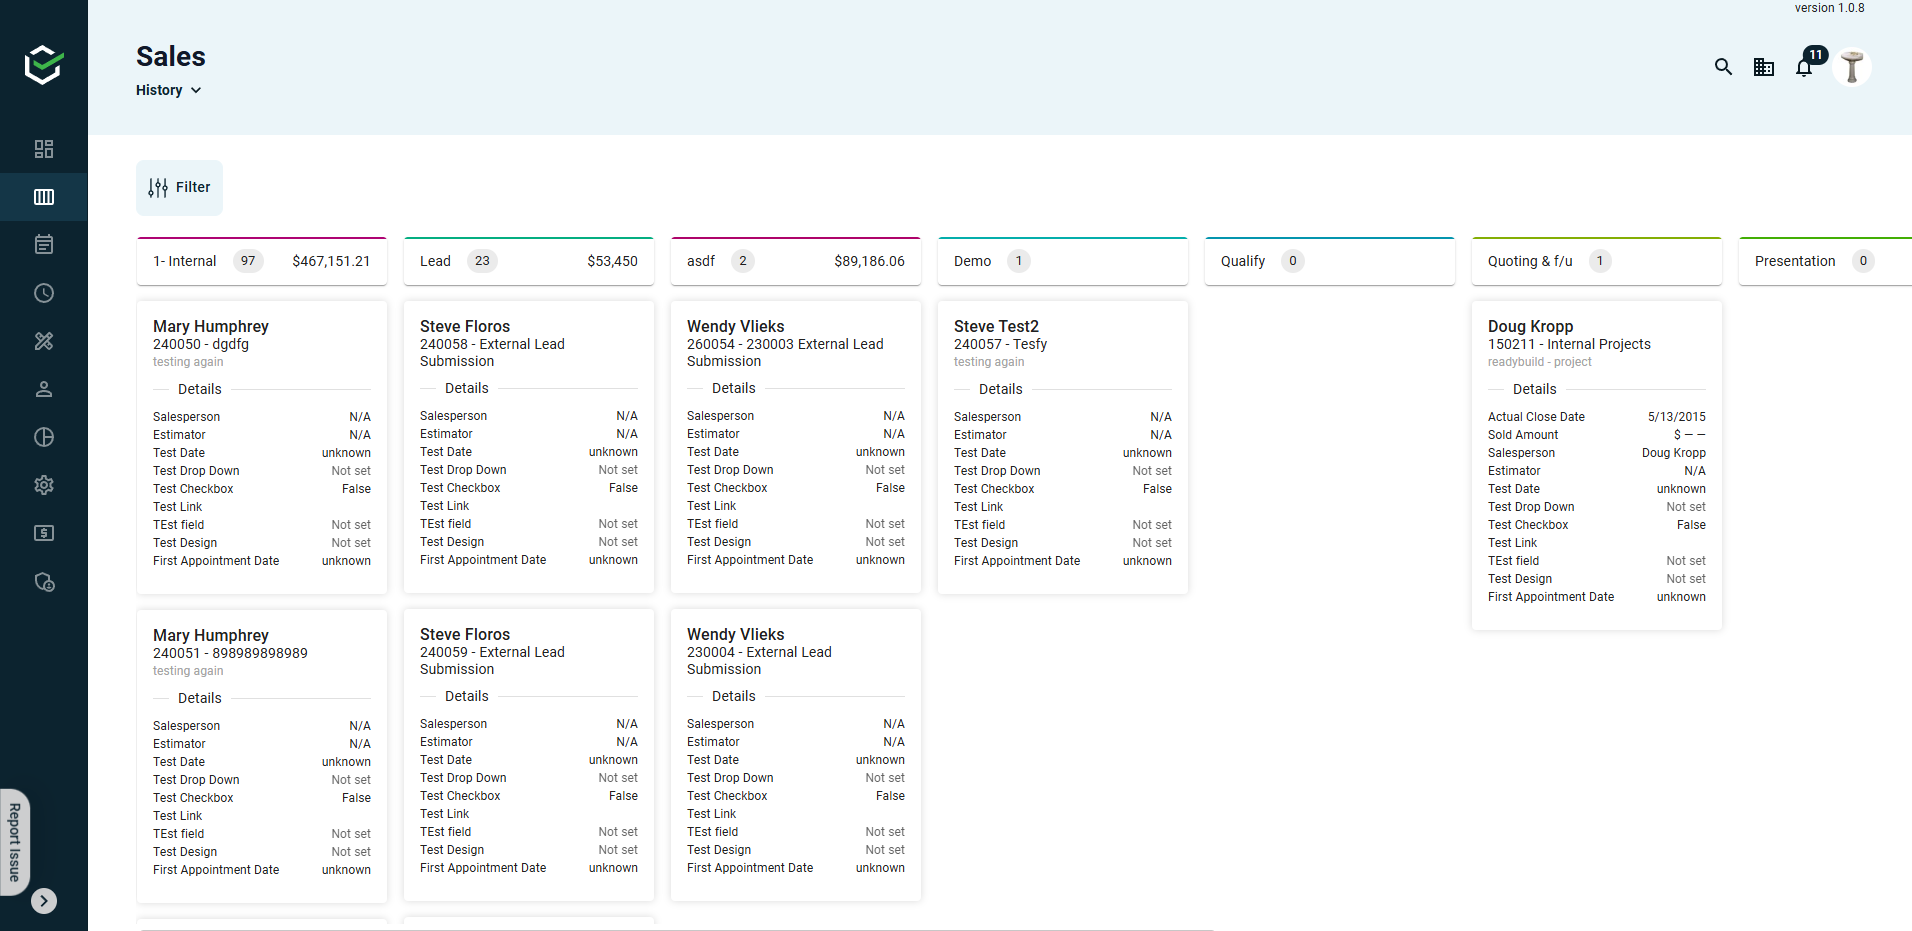Viewport: 1912px width, 931px height.
Task: Open the tools design sidebar icon
Action: [x=44, y=341]
